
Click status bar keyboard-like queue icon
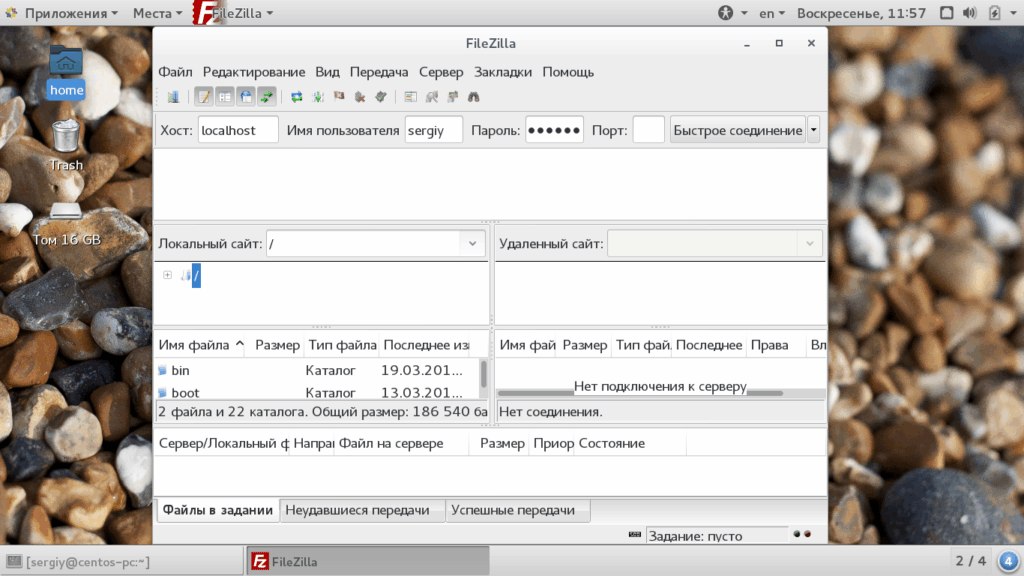635,535
